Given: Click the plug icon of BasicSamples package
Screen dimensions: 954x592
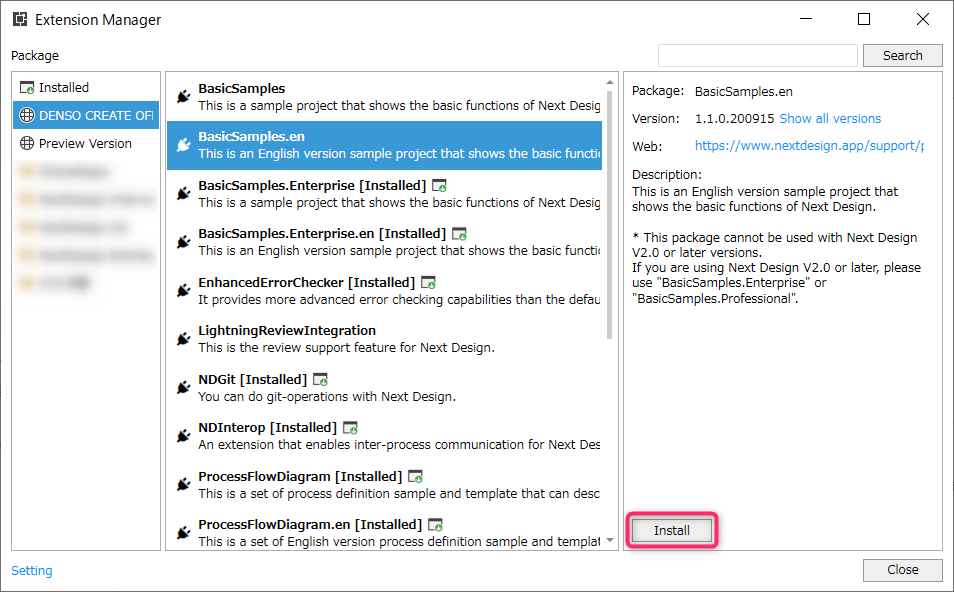Looking at the screenshot, I should [183, 96].
